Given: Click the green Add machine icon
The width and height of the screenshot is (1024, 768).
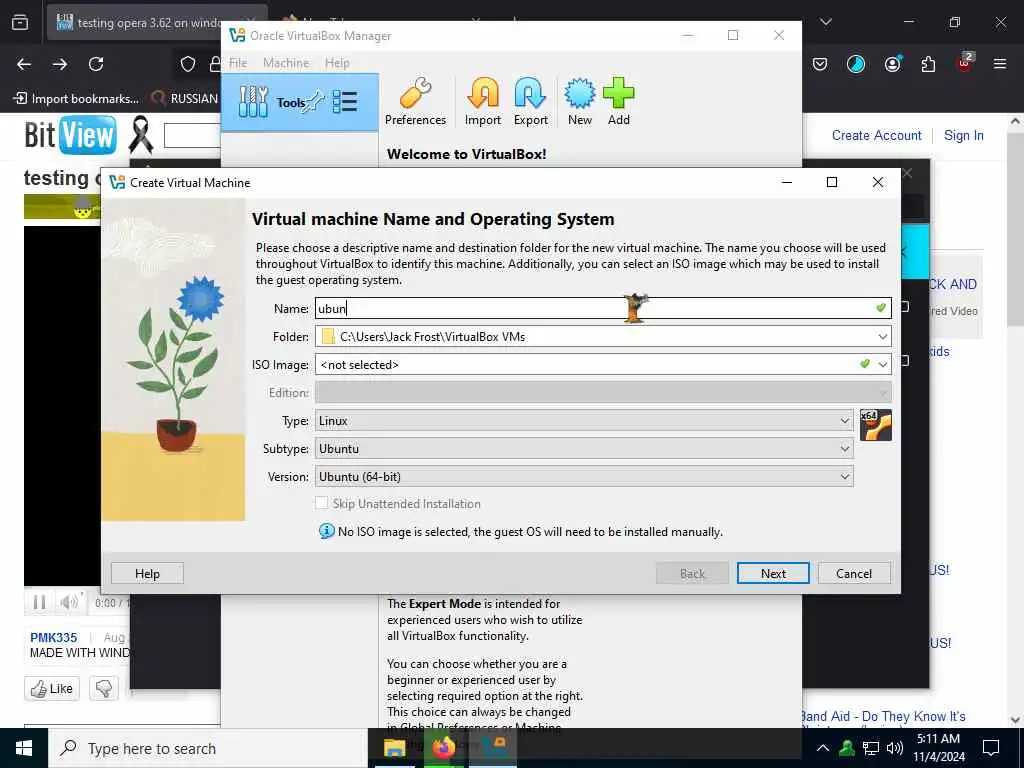Looking at the screenshot, I should tap(618, 93).
